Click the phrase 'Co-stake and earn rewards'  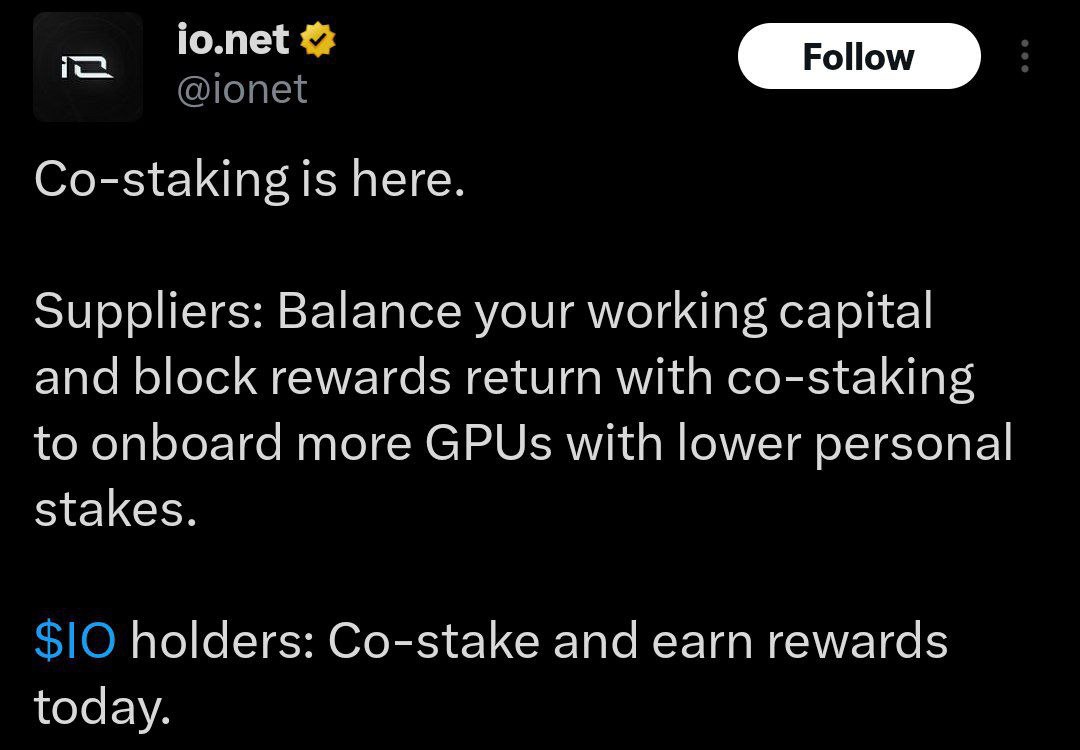coord(638,641)
